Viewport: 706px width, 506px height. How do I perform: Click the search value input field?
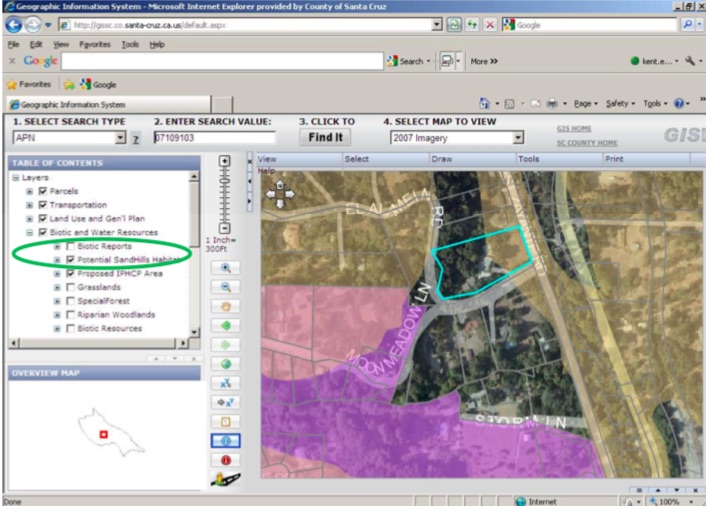[x=212, y=138]
